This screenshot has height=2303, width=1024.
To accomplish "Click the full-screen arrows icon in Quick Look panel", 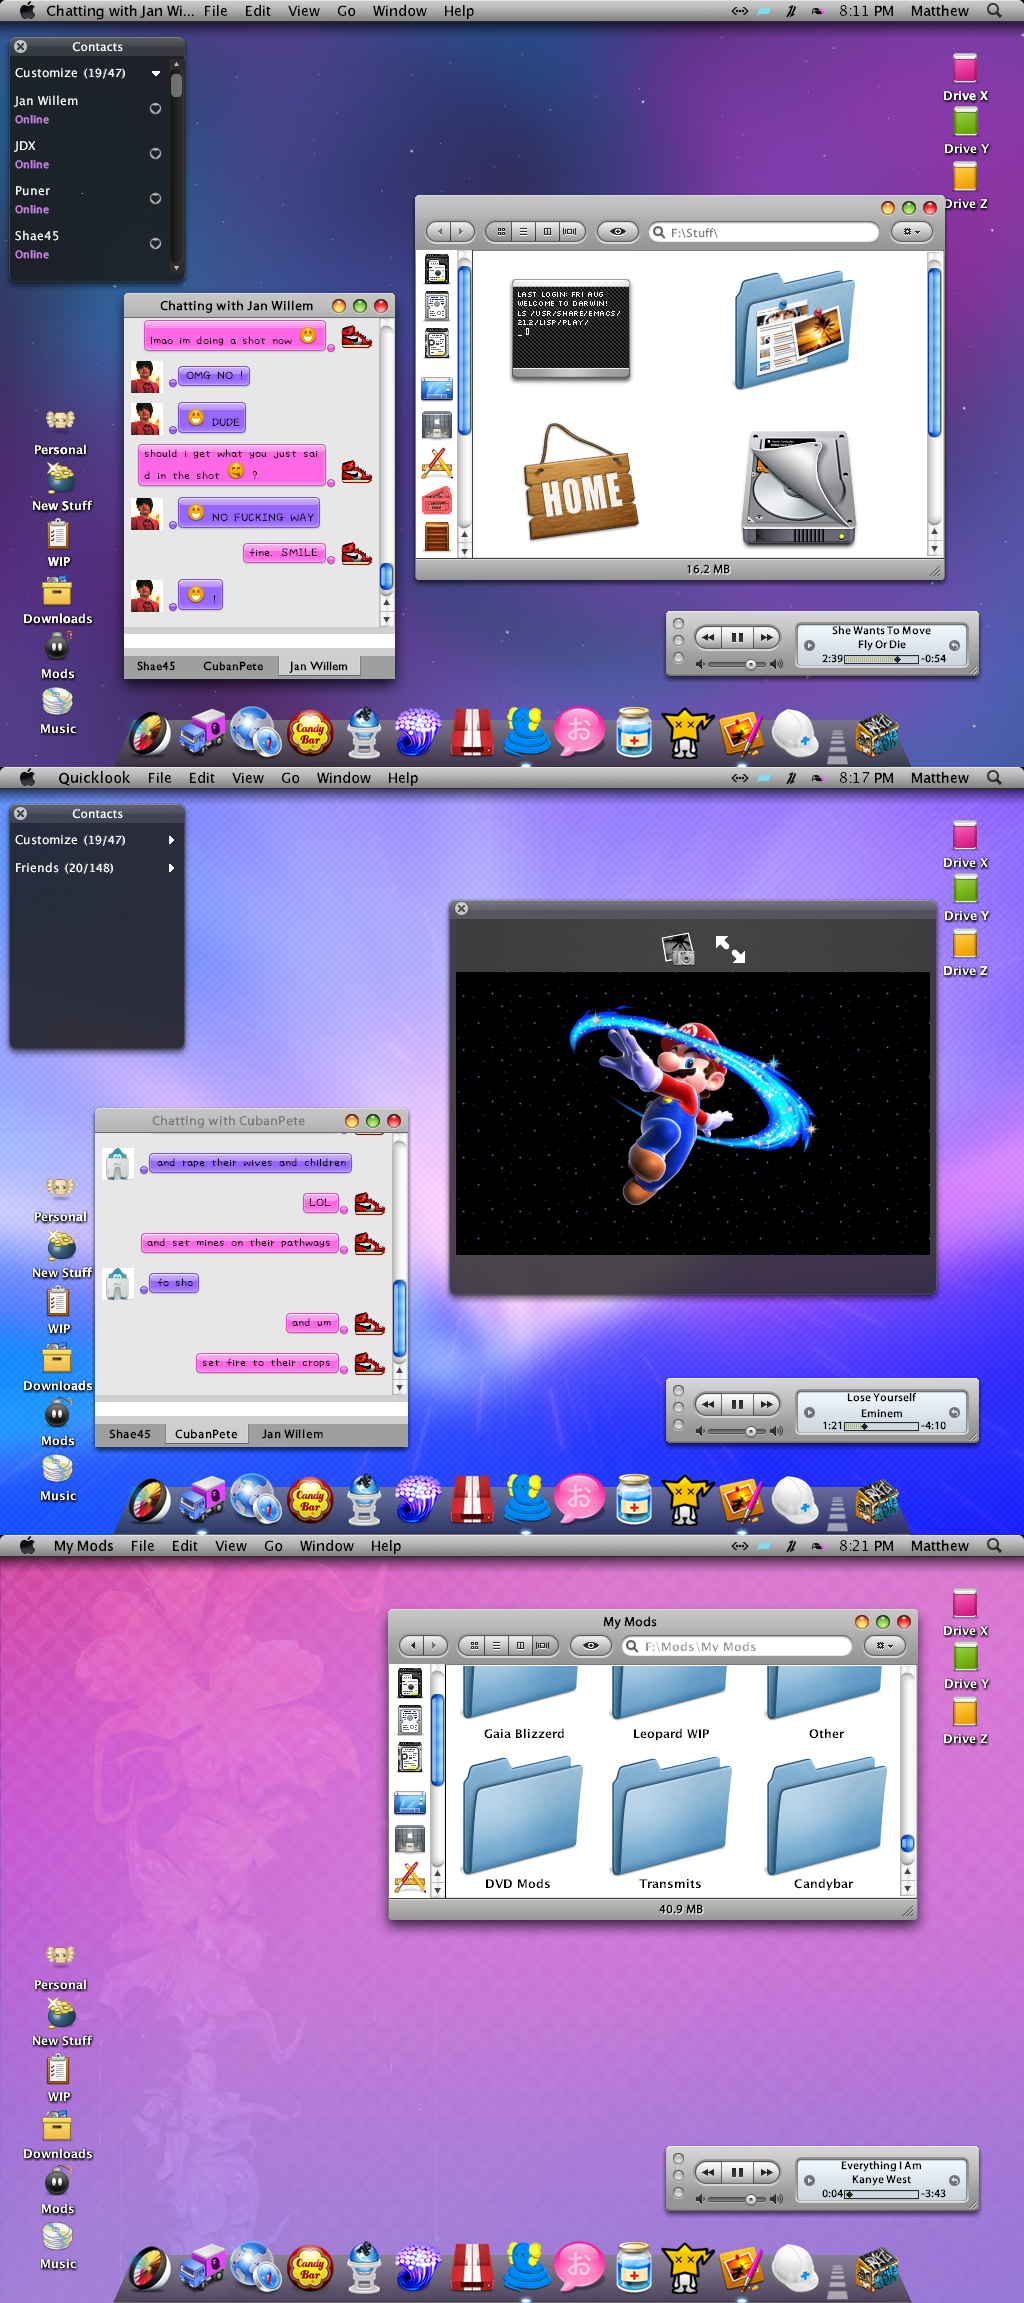I will (x=730, y=948).
